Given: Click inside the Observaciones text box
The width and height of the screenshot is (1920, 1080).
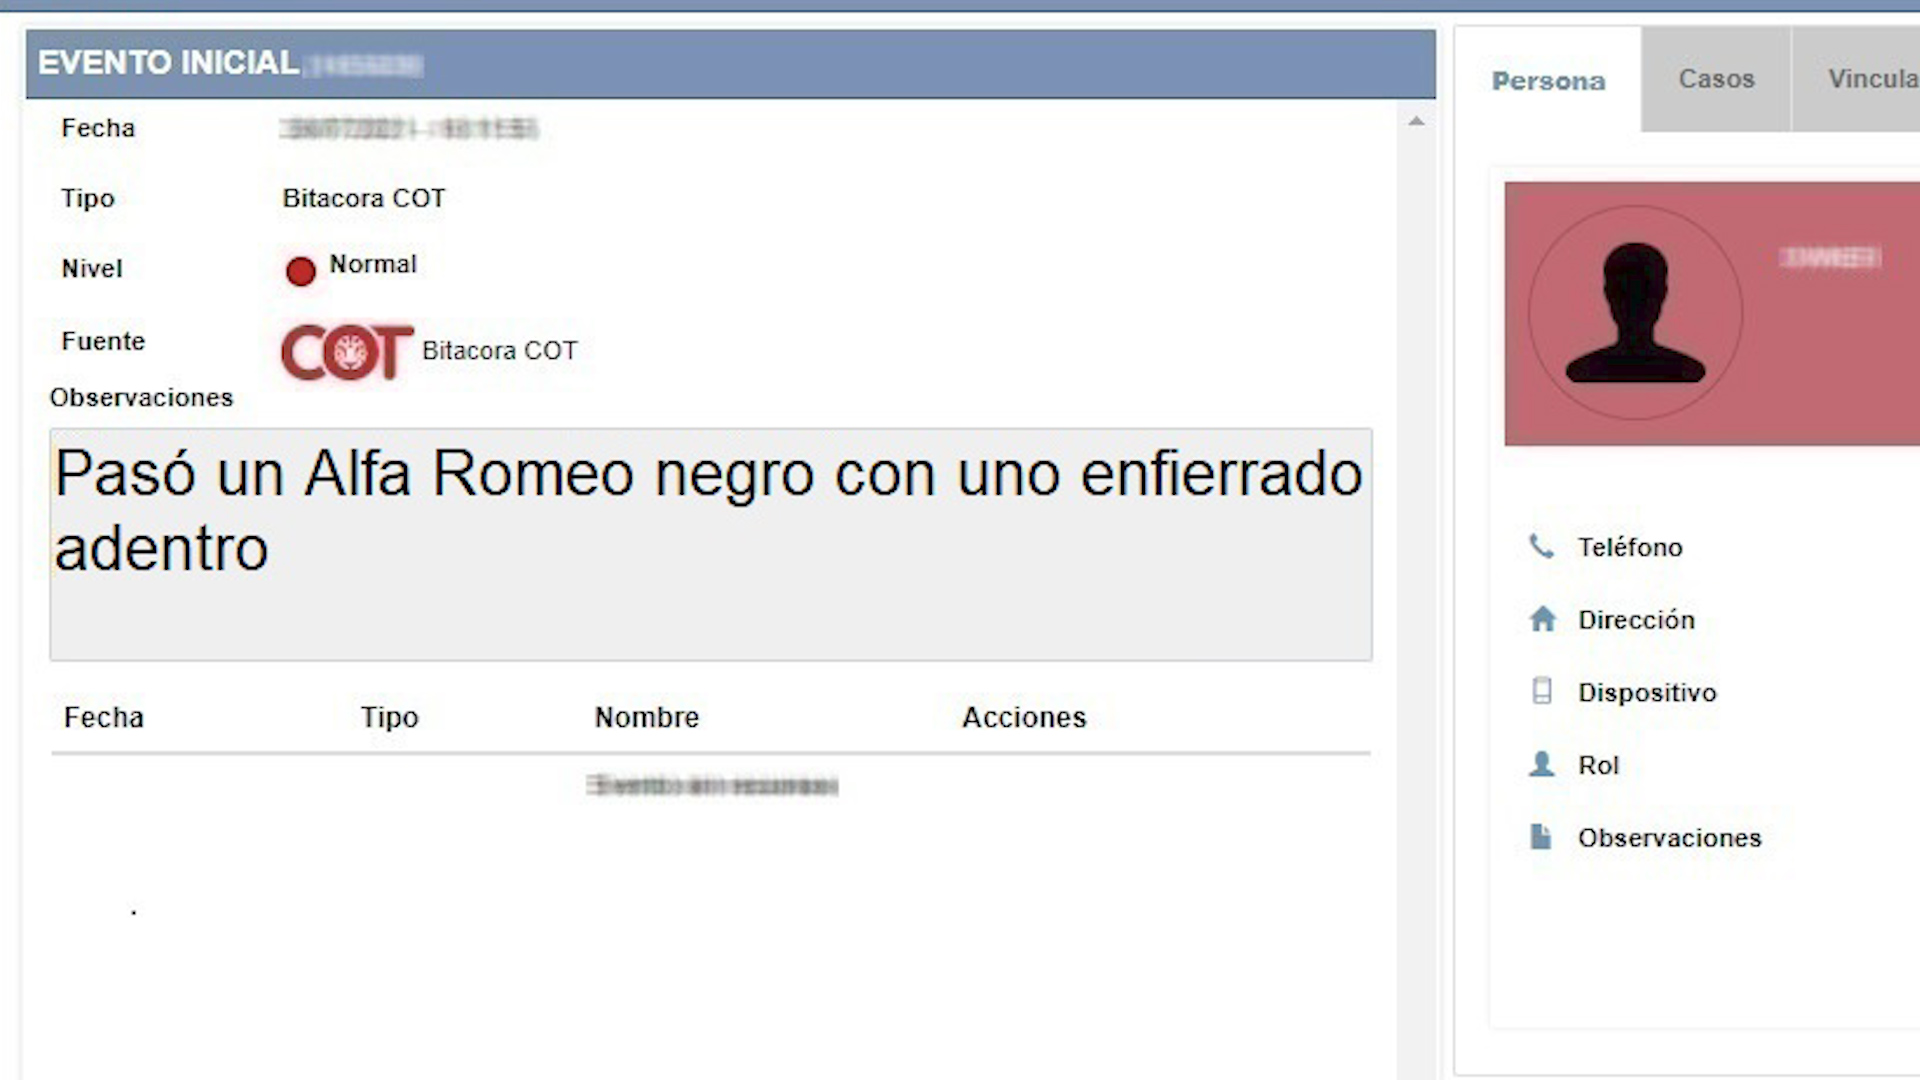Looking at the screenshot, I should point(710,545).
